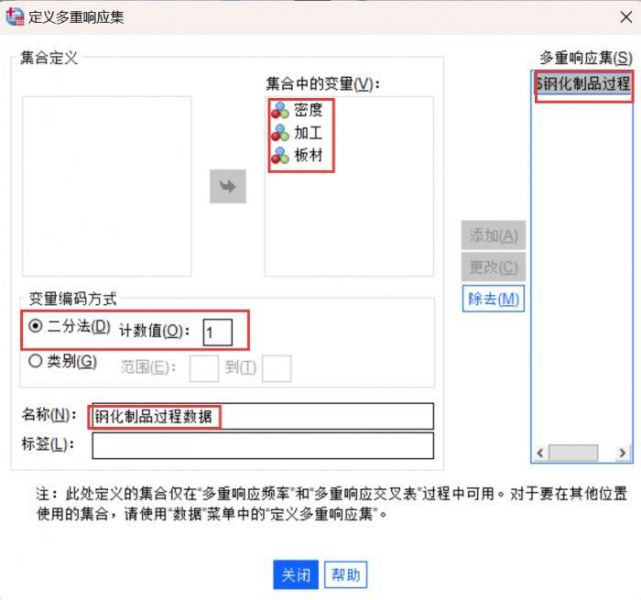
Task: Click the move-variable arrow button
Action: click(x=228, y=186)
